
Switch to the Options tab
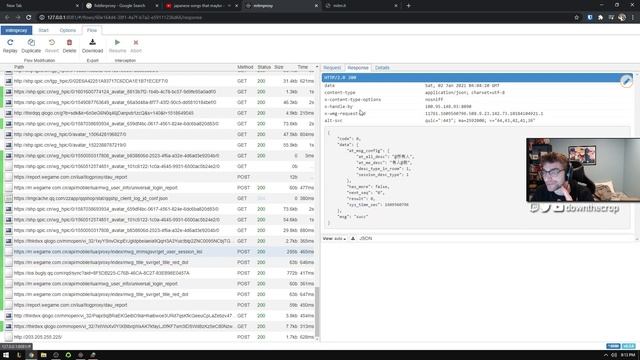click(x=68, y=30)
